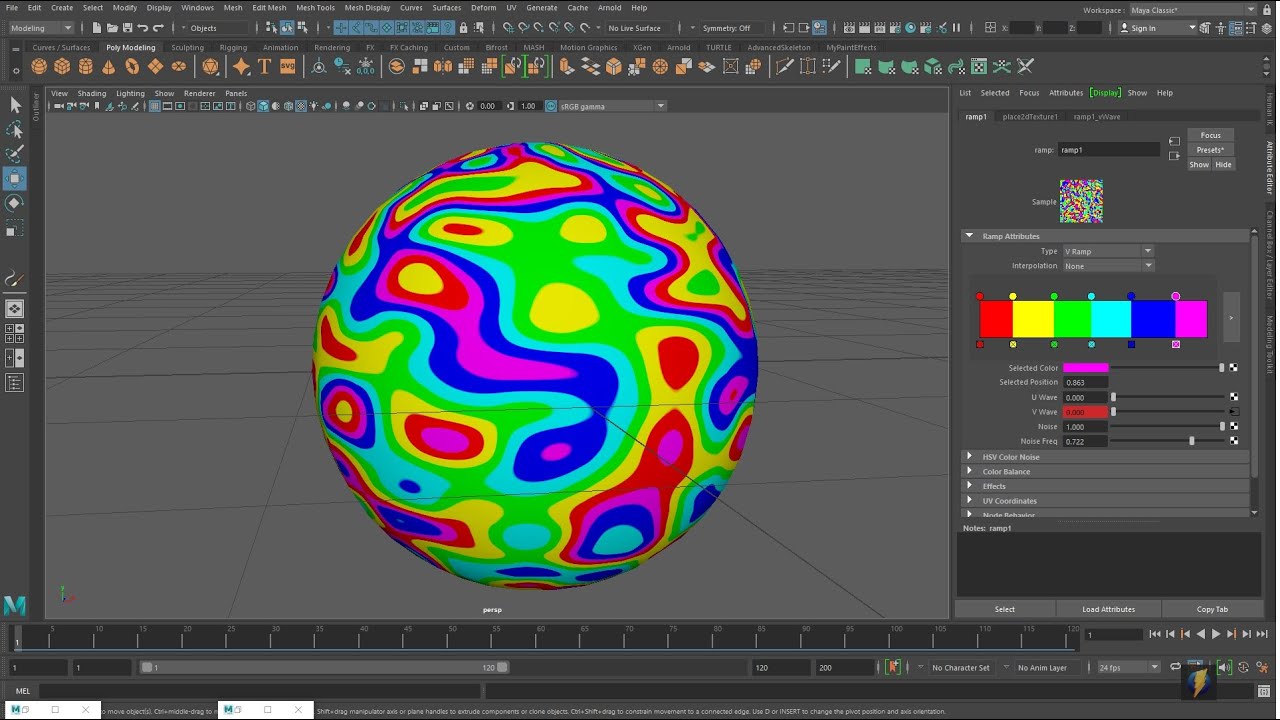1280x720 pixels.
Task: Click the Focus button beside the ramp name
Action: point(1210,135)
